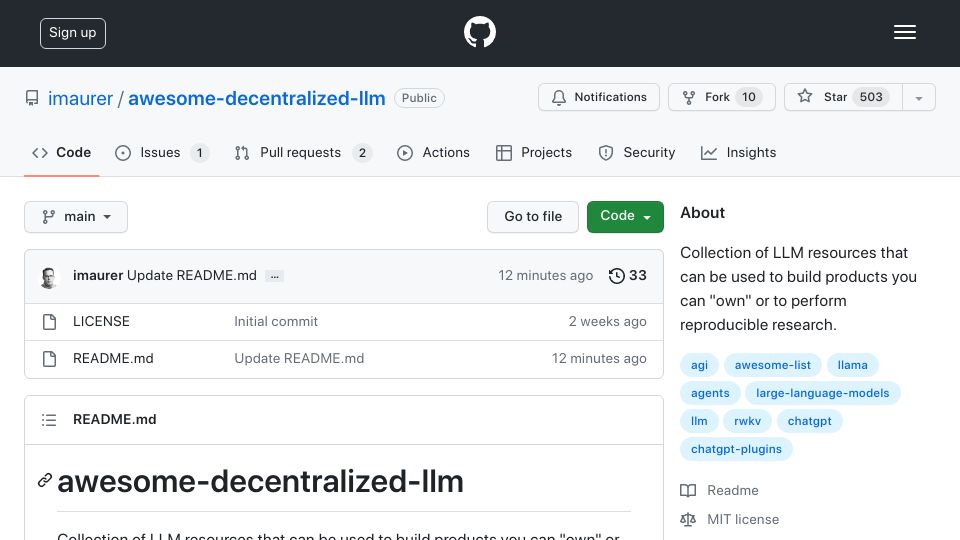Click '2 weeks ago' in LICENSE row

click(x=607, y=321)
